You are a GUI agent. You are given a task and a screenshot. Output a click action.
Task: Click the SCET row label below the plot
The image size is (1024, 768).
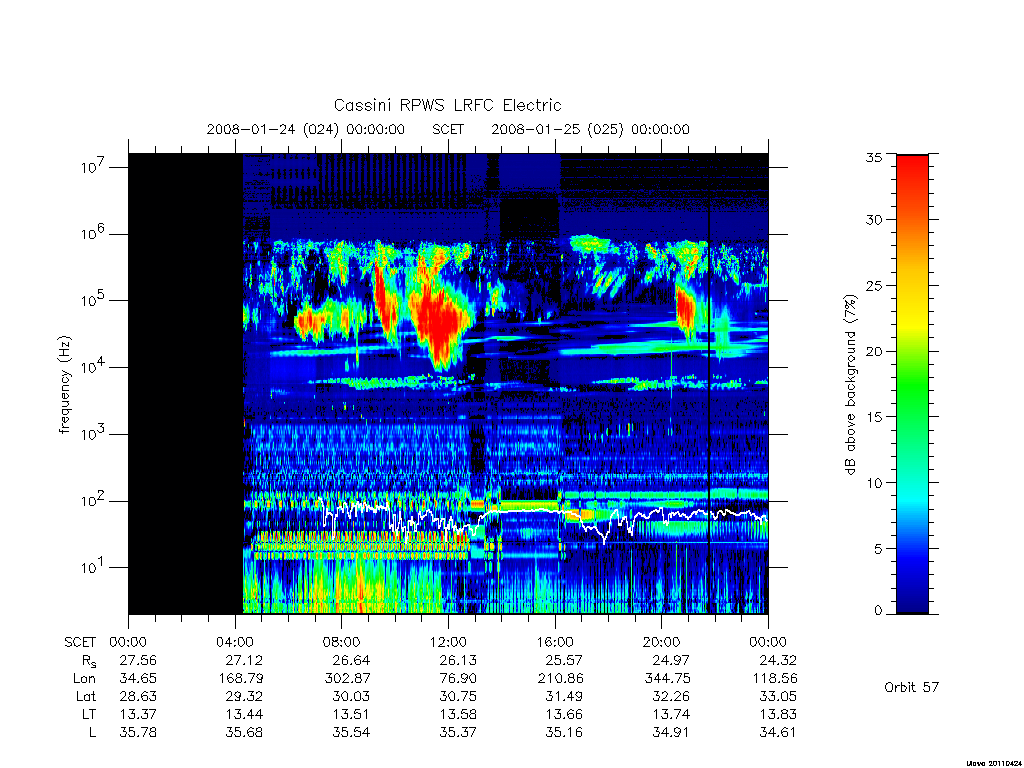80,642
